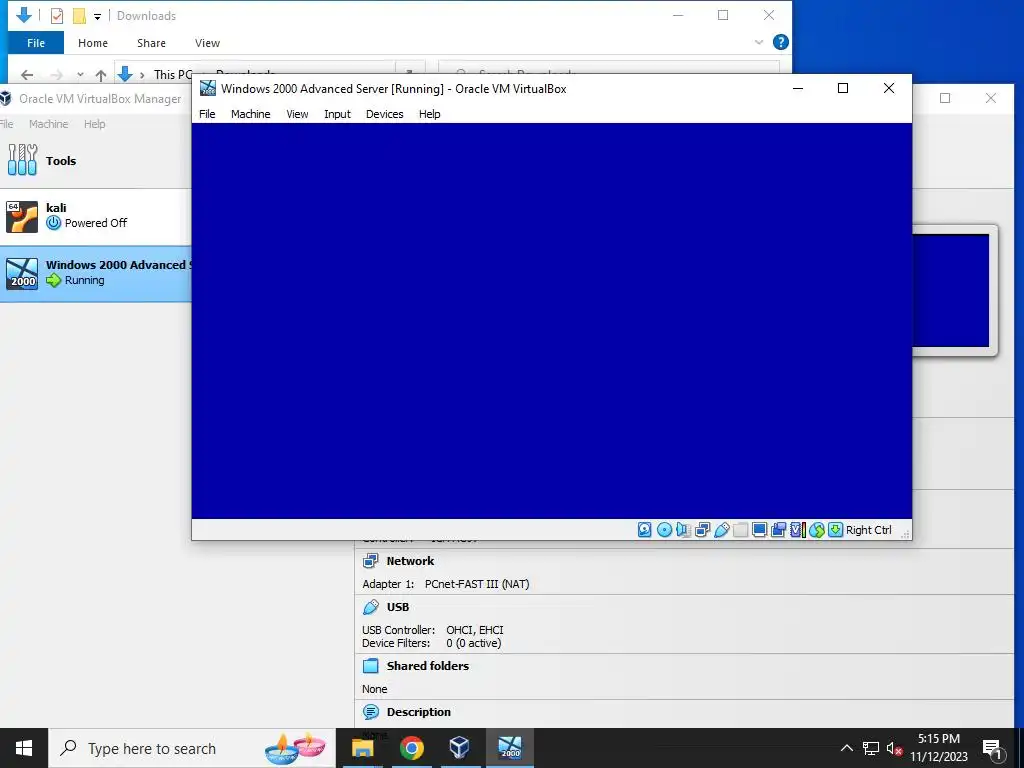Screen dimensions: 1024x768
Task: Click the muted volume tray icon
Action: 895,748
